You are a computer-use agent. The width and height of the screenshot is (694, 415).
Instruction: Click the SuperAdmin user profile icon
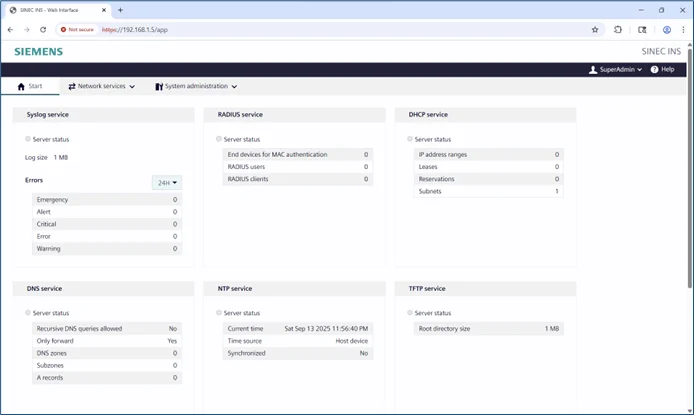click(x=593, y=70)
